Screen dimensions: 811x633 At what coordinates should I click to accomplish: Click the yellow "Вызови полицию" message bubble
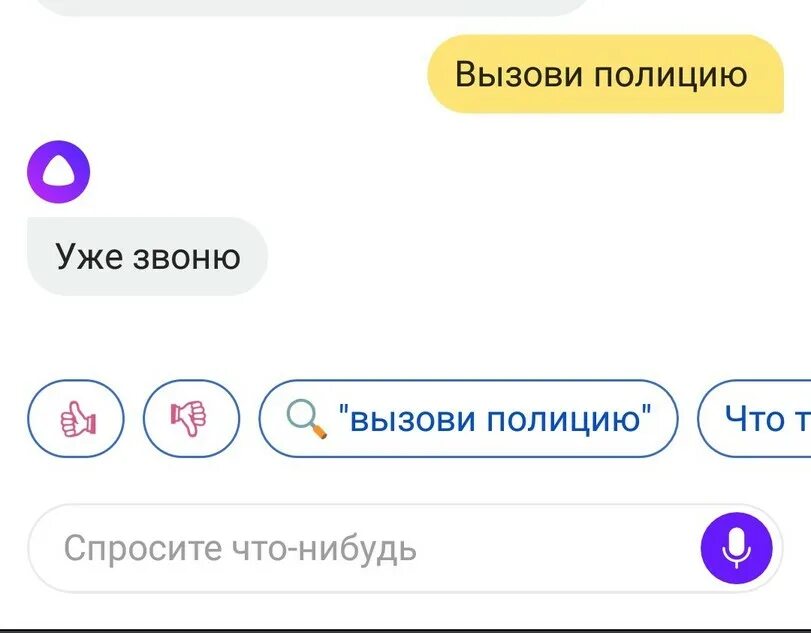(605, 74)
